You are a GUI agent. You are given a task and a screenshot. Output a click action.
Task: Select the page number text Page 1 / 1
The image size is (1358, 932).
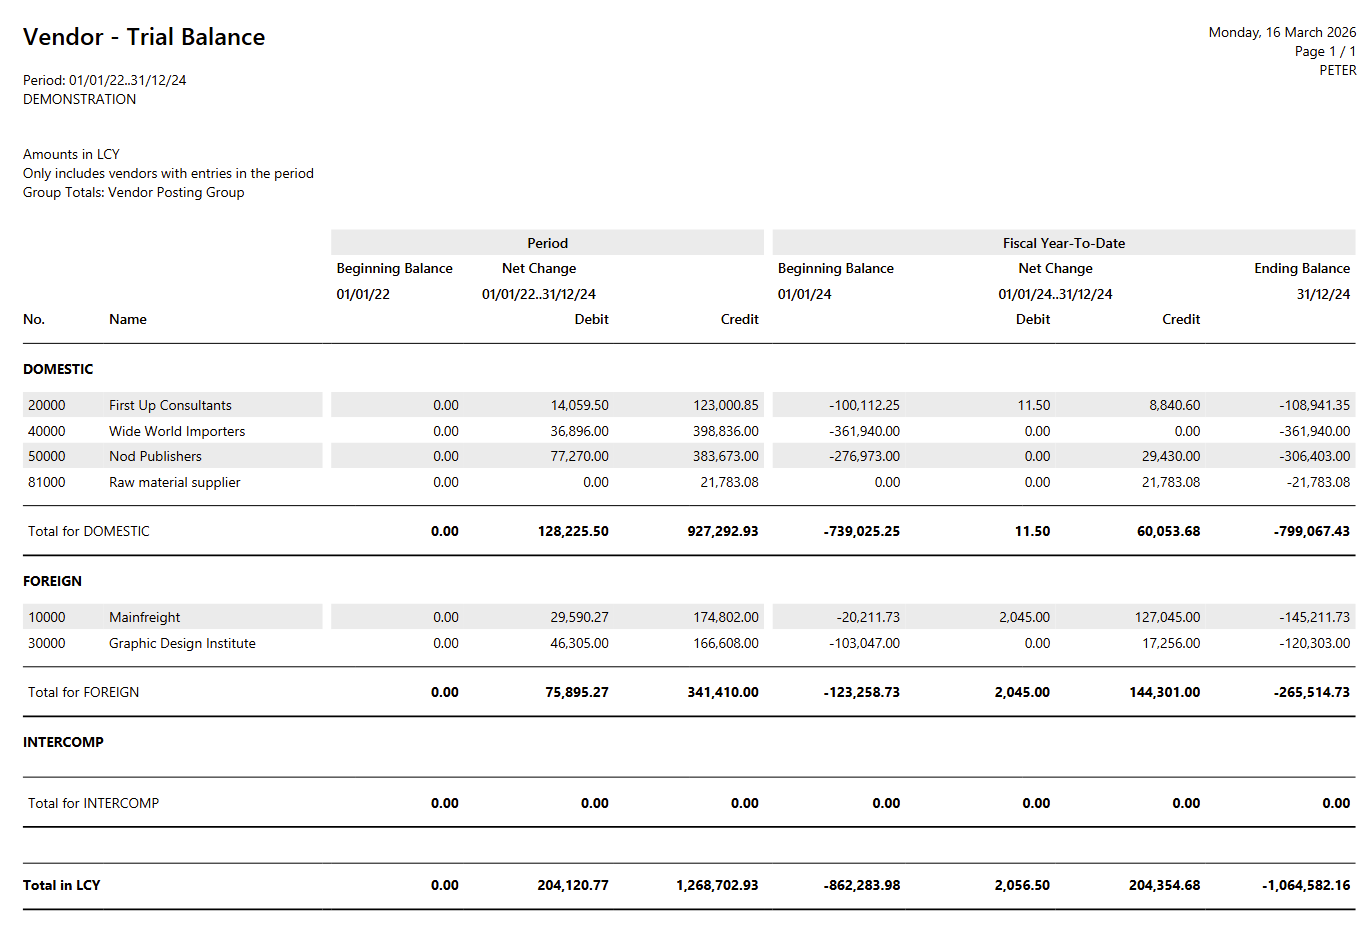1325,51
